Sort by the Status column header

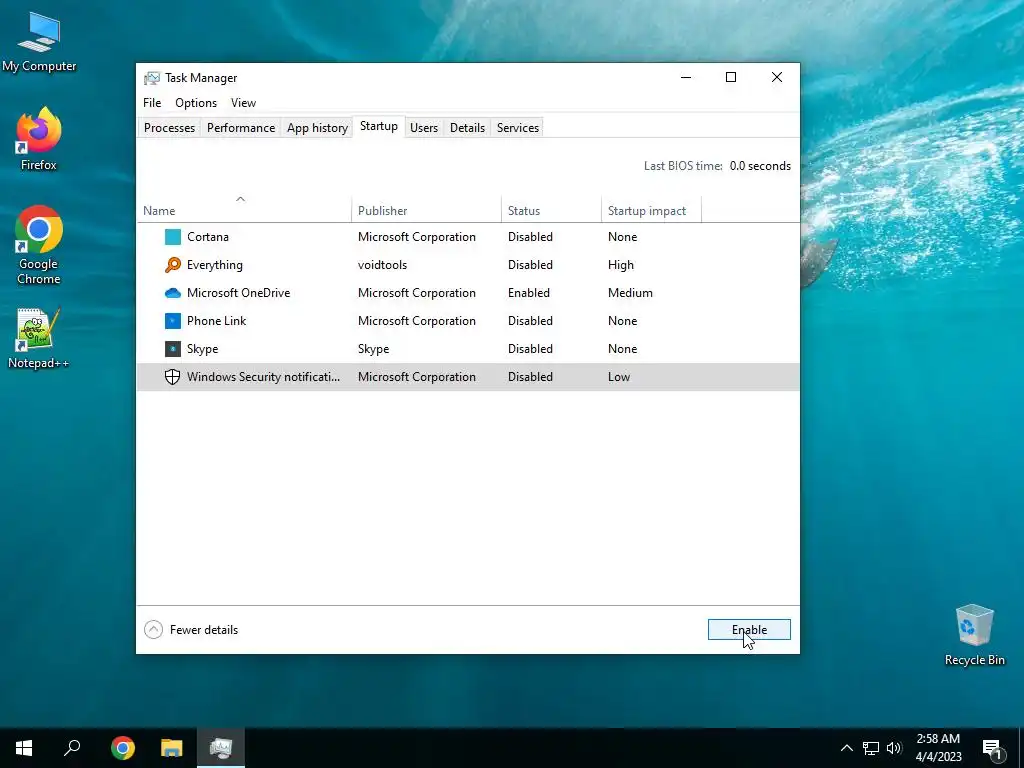tap(551, 210)
